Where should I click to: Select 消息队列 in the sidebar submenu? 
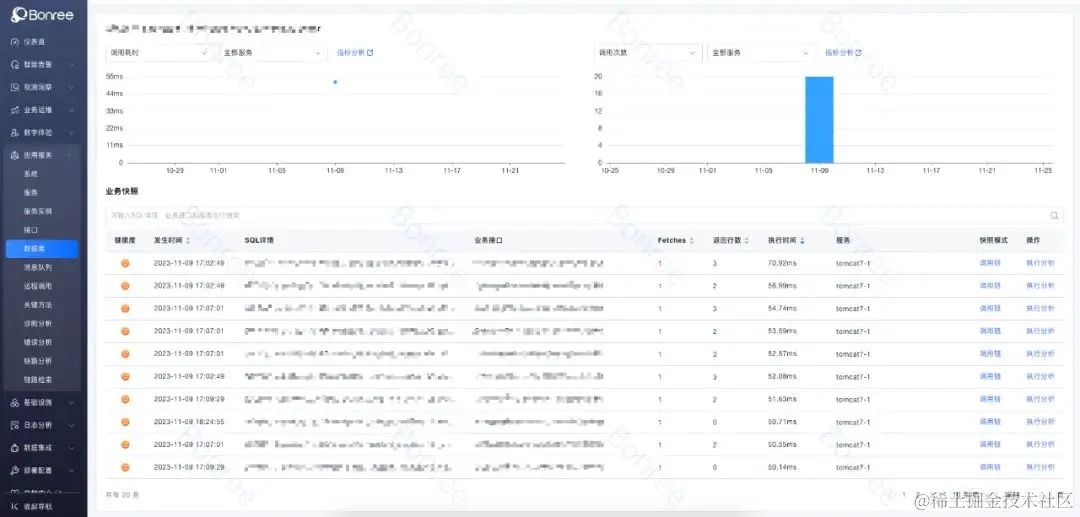pos(38,267)
